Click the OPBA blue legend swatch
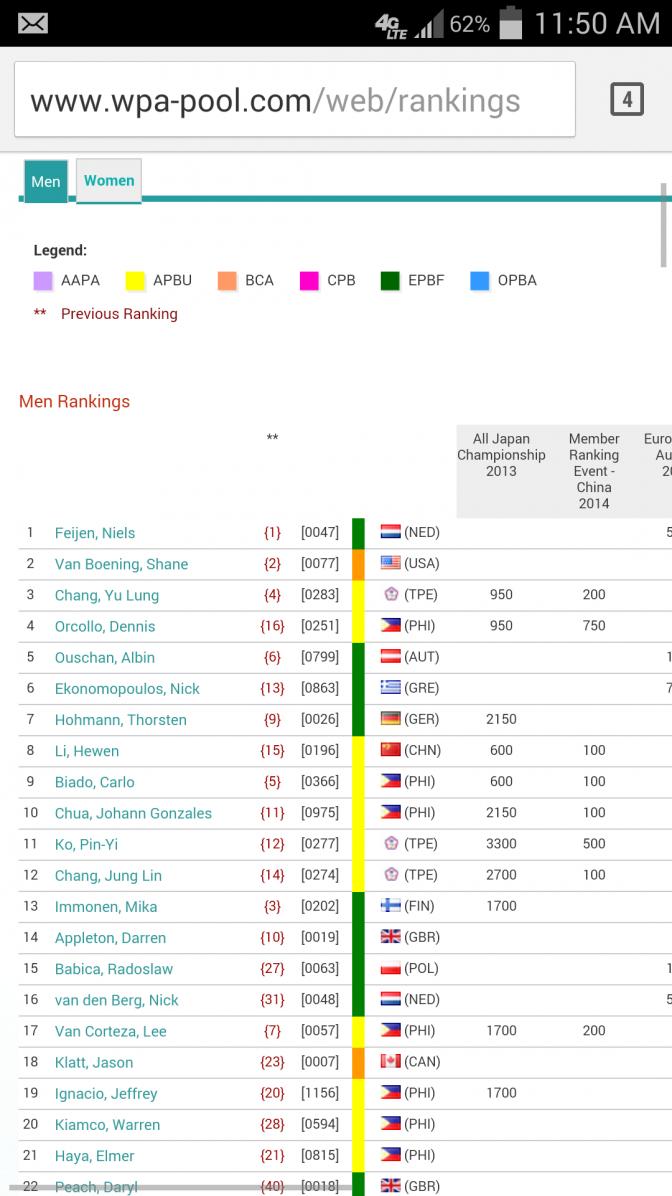This screenshot has height=1196, width=672. click(x=480, y=281)
